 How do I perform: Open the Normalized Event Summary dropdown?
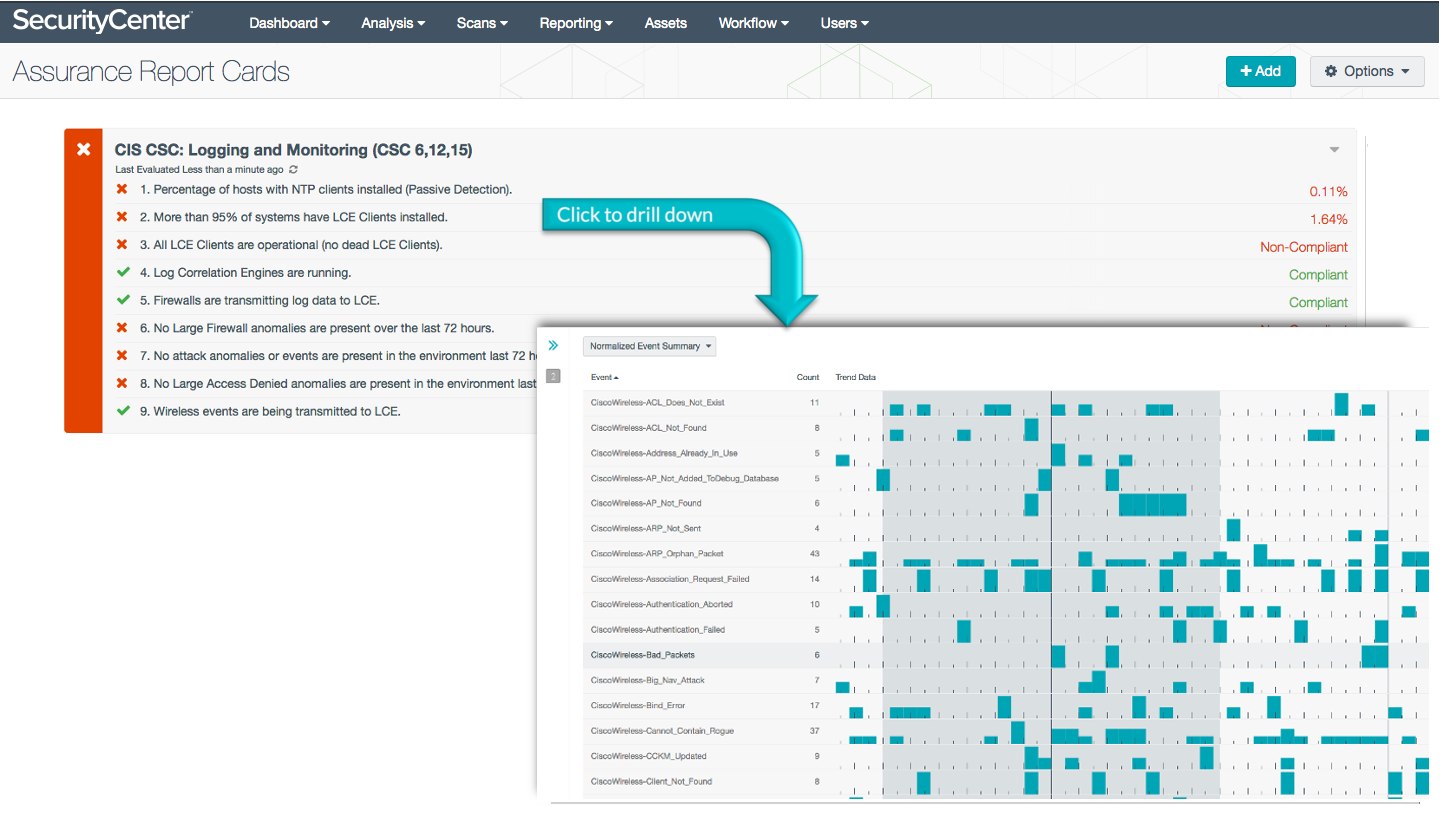650,346
